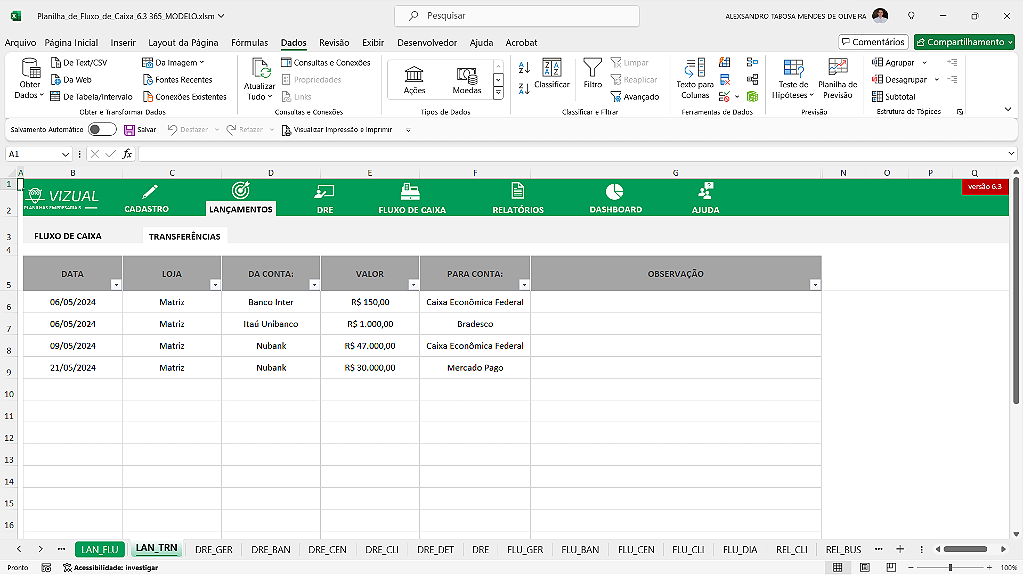
Task: Toggle the Salvamento Automático switch
Action: click(x=101, y=129)
